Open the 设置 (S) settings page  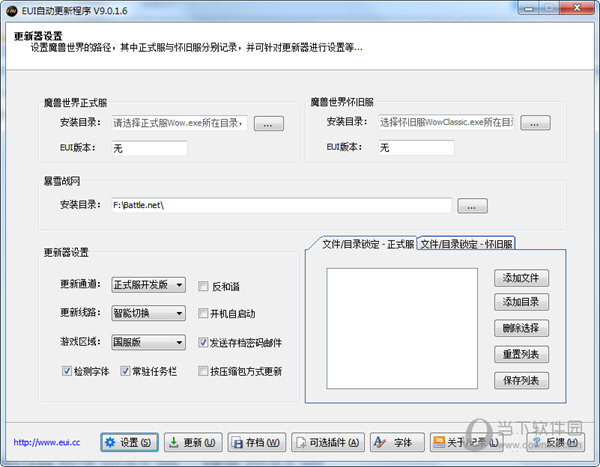129,443
